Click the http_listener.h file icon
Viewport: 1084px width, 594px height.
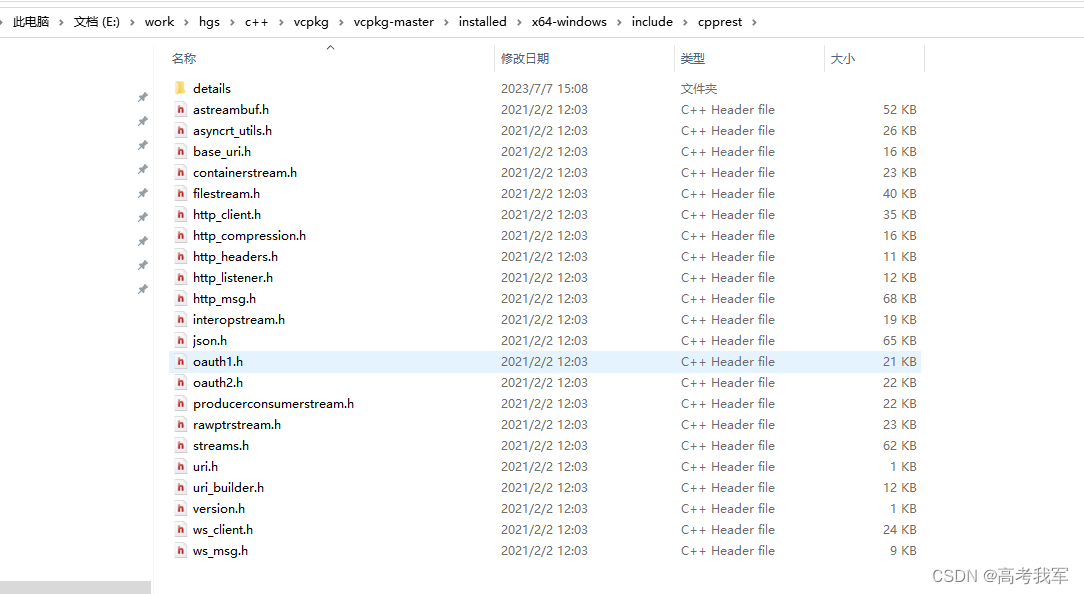pyautogui.click(x=180, y=277)
